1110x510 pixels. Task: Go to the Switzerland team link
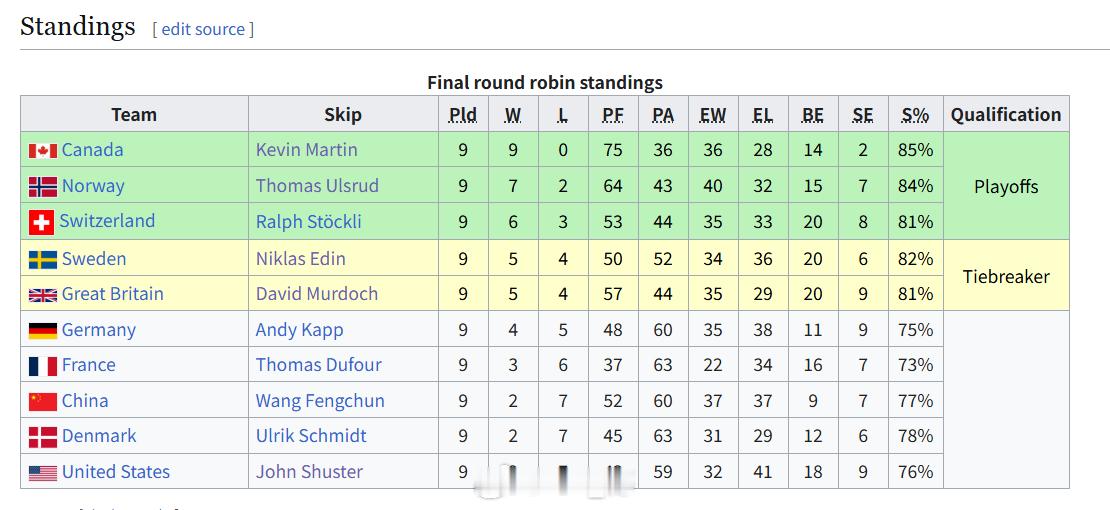[107, 221]
